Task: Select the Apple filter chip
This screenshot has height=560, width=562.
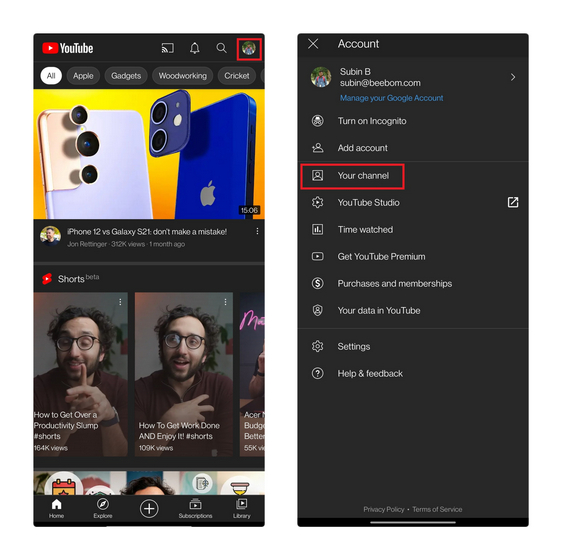Action: click(83, 76)
